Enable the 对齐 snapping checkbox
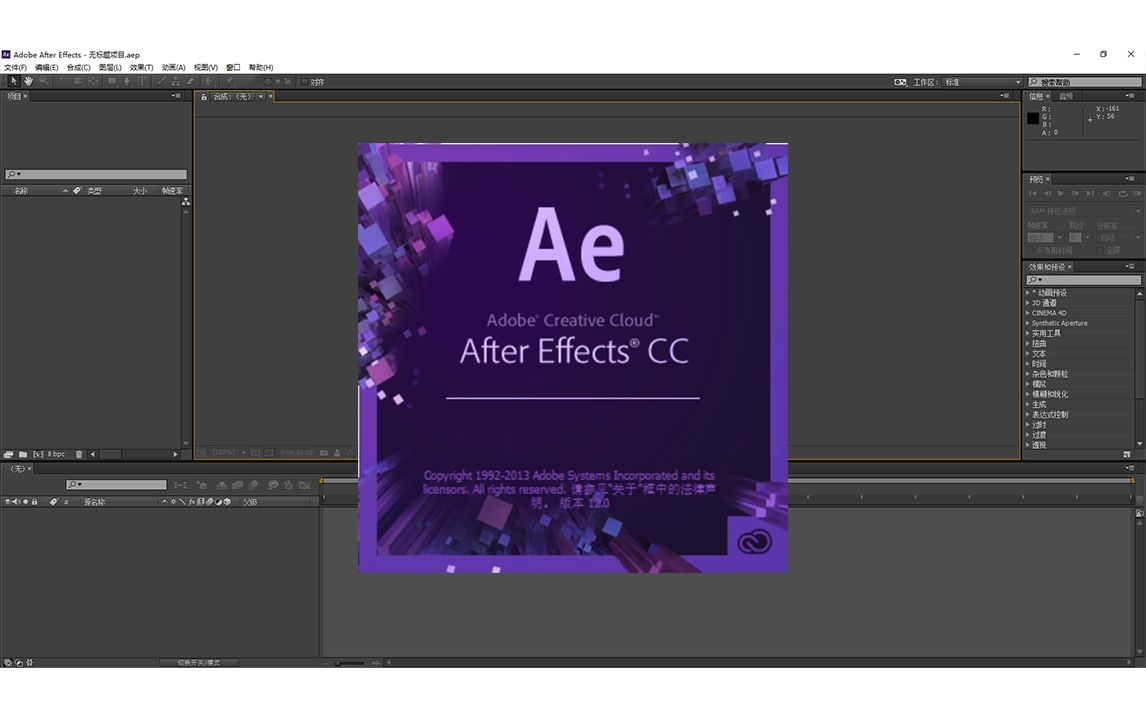Image resolution: width=1146 pixels, height=716 pixels. pos(305,82)
